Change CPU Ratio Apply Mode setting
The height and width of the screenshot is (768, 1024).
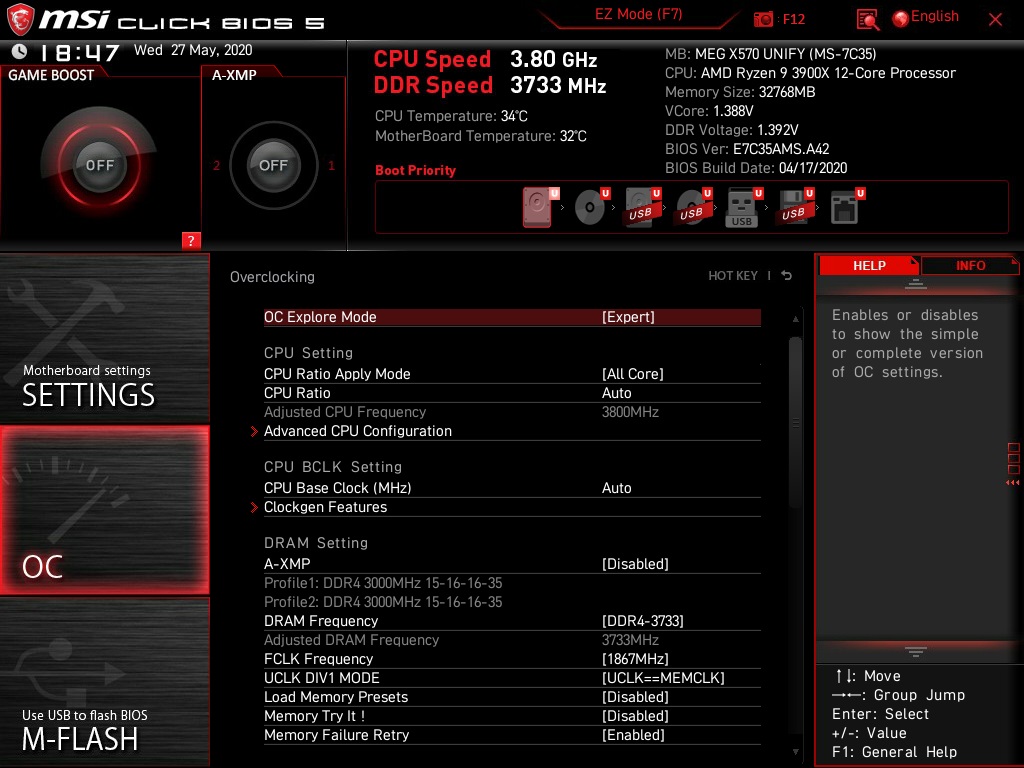pyautogui.click(x=512, y=374)
